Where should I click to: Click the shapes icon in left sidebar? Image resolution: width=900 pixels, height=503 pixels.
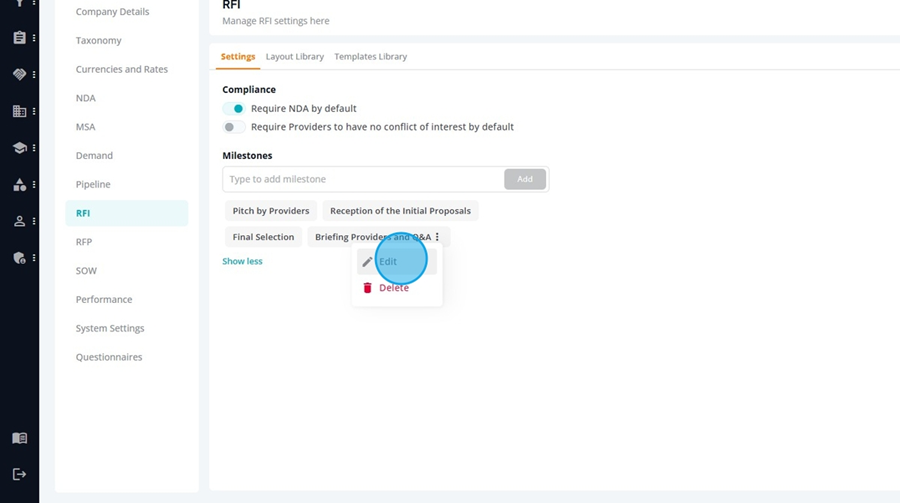(20, 185)
